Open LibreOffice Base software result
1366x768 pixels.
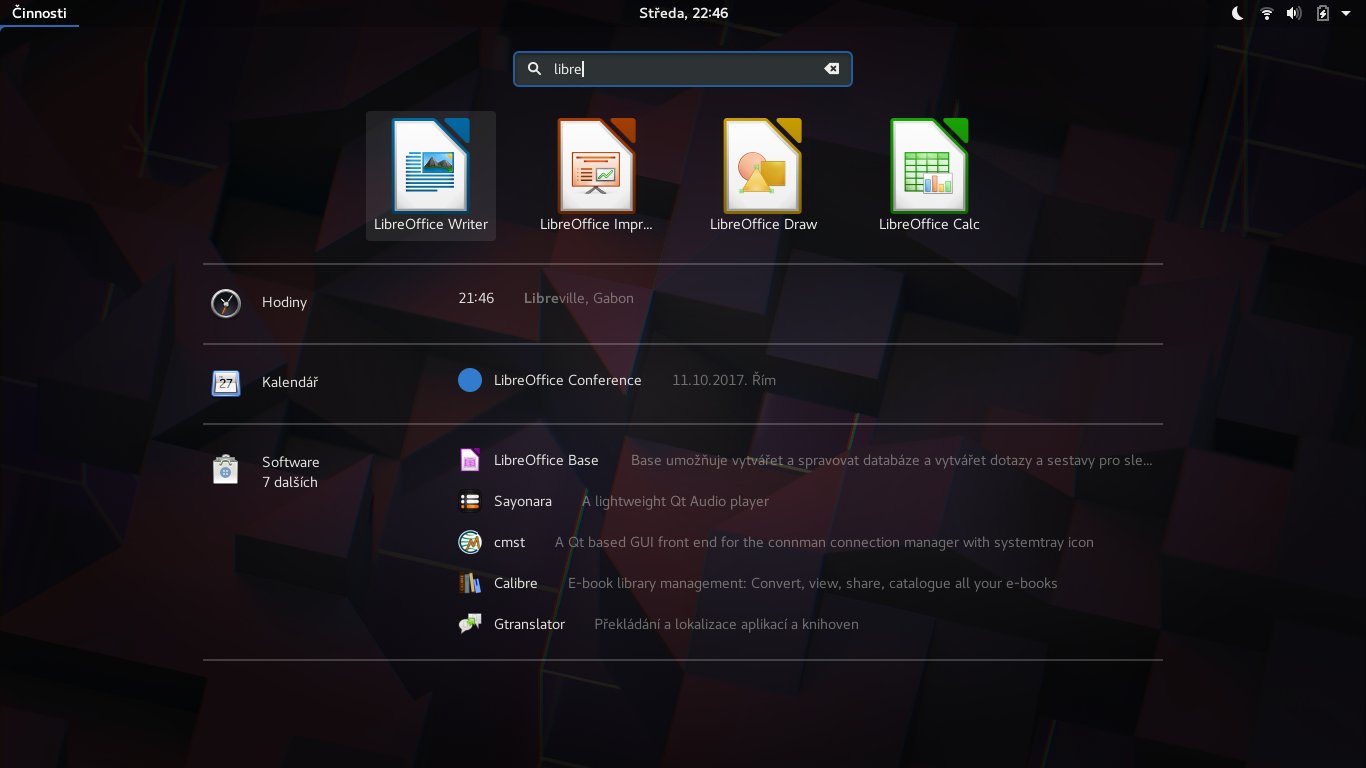(x=546, y=460)
